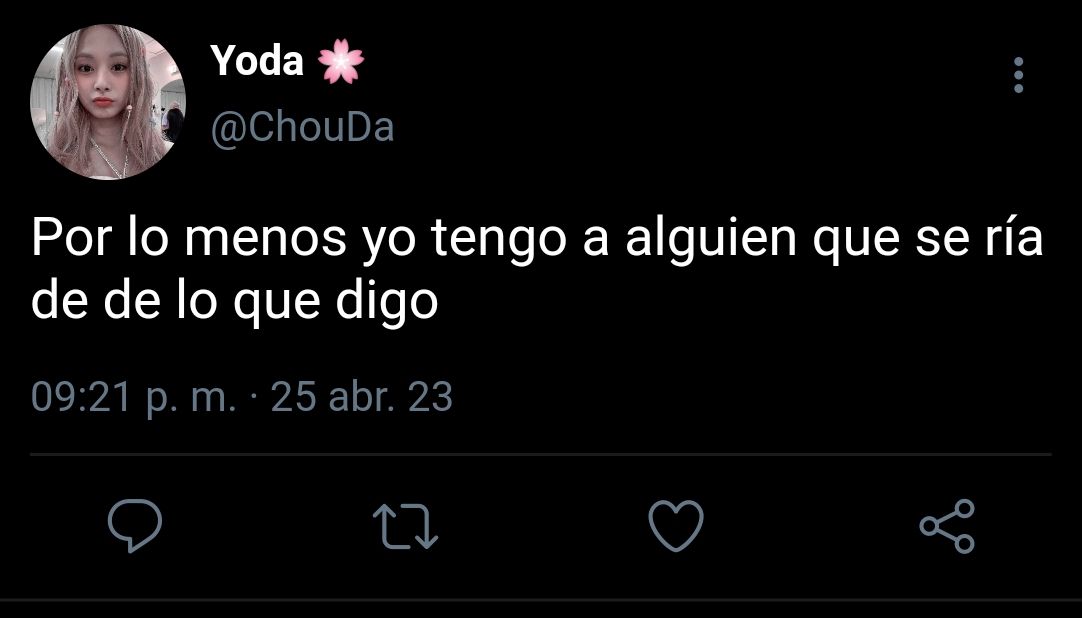This screenshot has height=618, width=1082.
Task: Visit the @ChouDa handle
Action: 302,127
